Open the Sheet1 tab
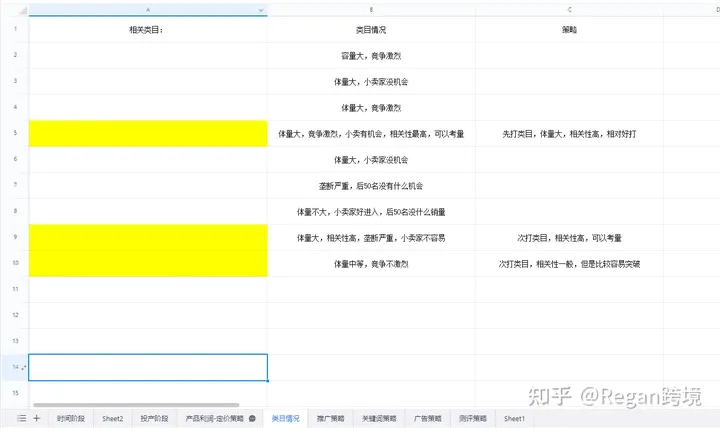Viewport: 720px width, 428px height. tap(514, 419)
